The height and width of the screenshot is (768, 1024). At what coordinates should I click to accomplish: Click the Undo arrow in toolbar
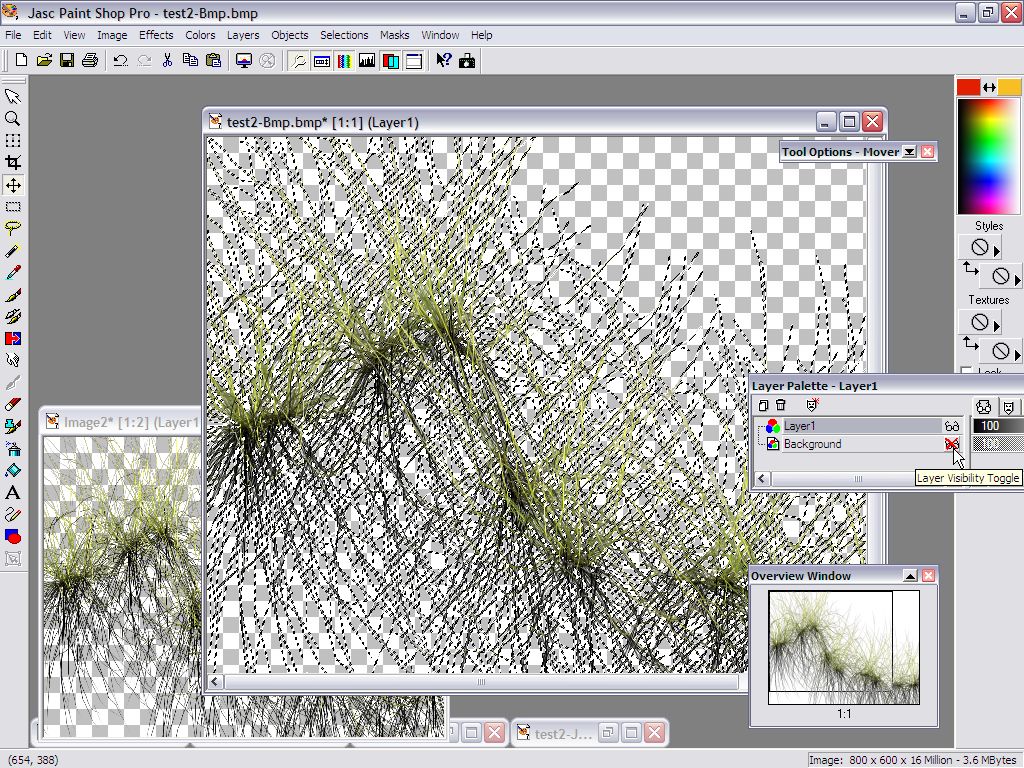click(x=120, y=61)
